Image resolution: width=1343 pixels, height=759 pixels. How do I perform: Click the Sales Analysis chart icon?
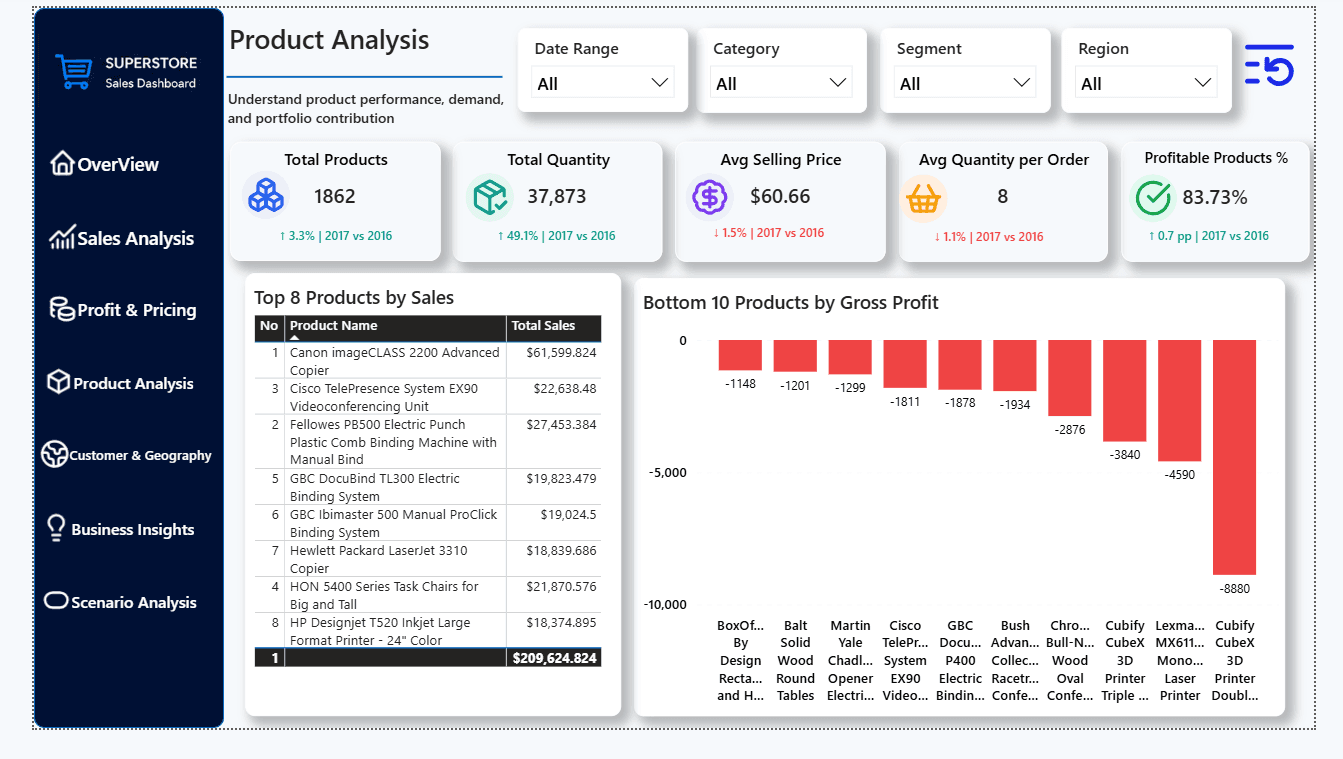click(62, 237)
